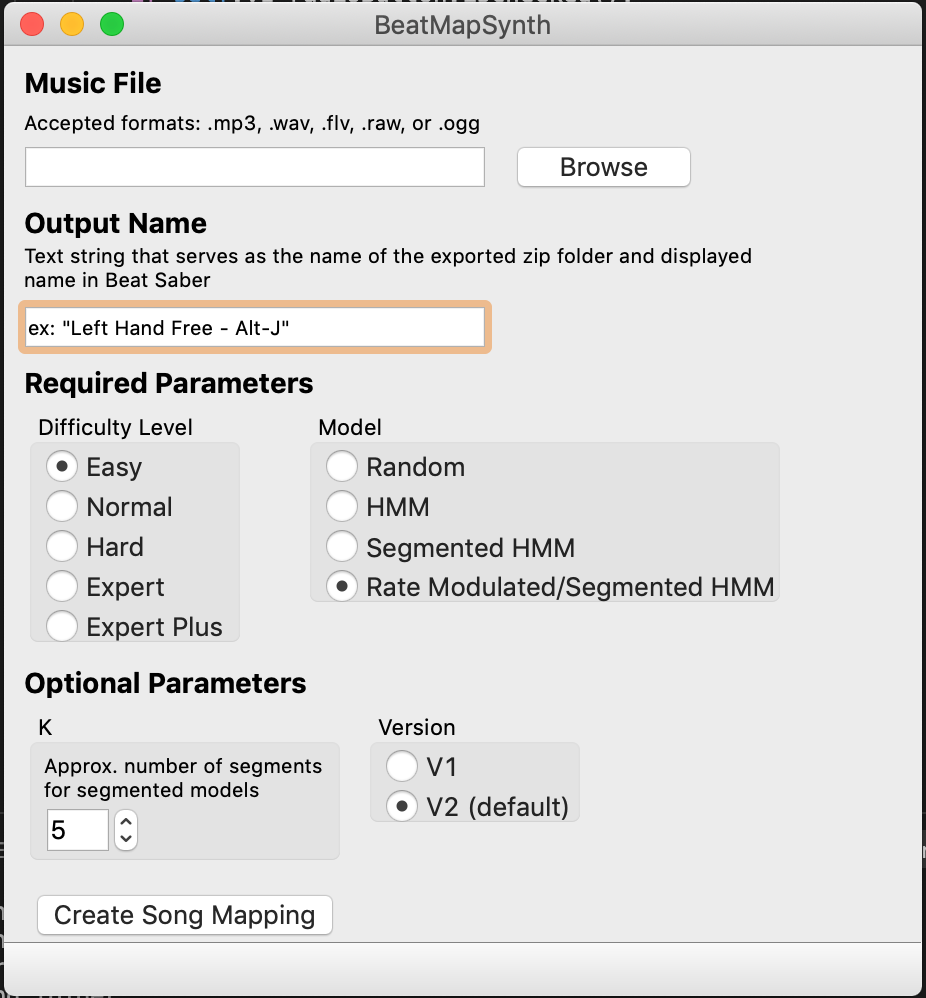Screen dimensions: 926x998
Task: Click the K segments number field
Action: 78,830
